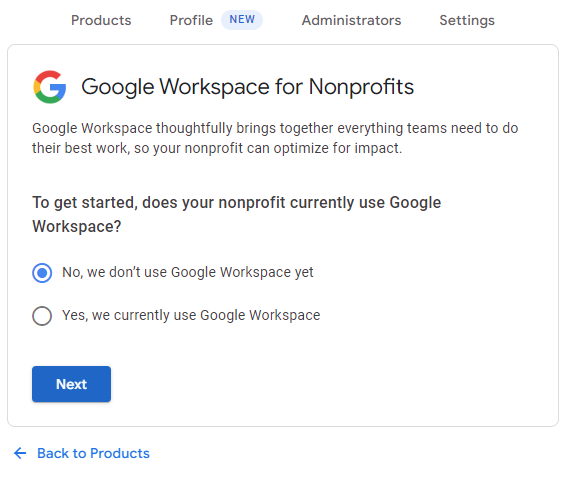Open the Products tab

tap(101, 20)
